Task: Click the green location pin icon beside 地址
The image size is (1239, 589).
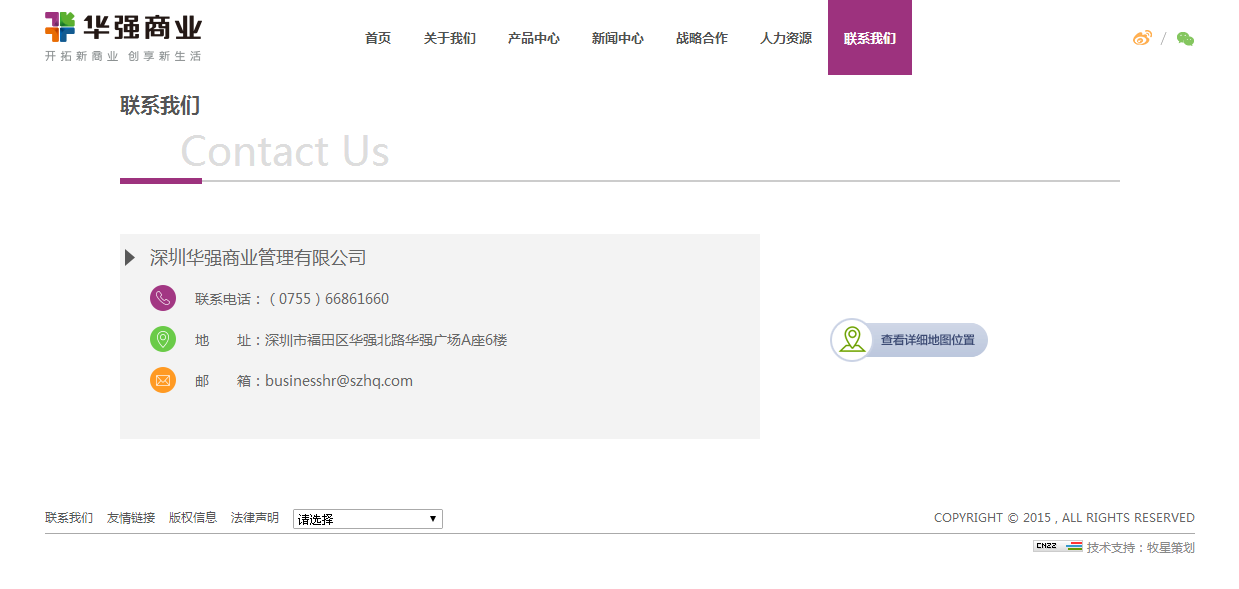Action: tap(163, 339)
